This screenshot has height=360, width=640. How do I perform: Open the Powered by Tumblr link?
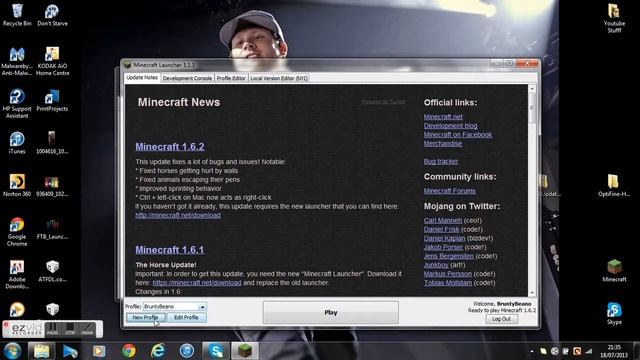tap(383, 102)
